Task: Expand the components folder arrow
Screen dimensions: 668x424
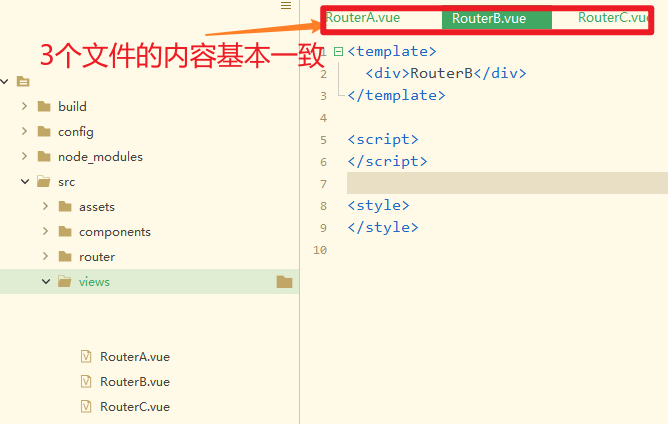Action: [x=46, y=231]
